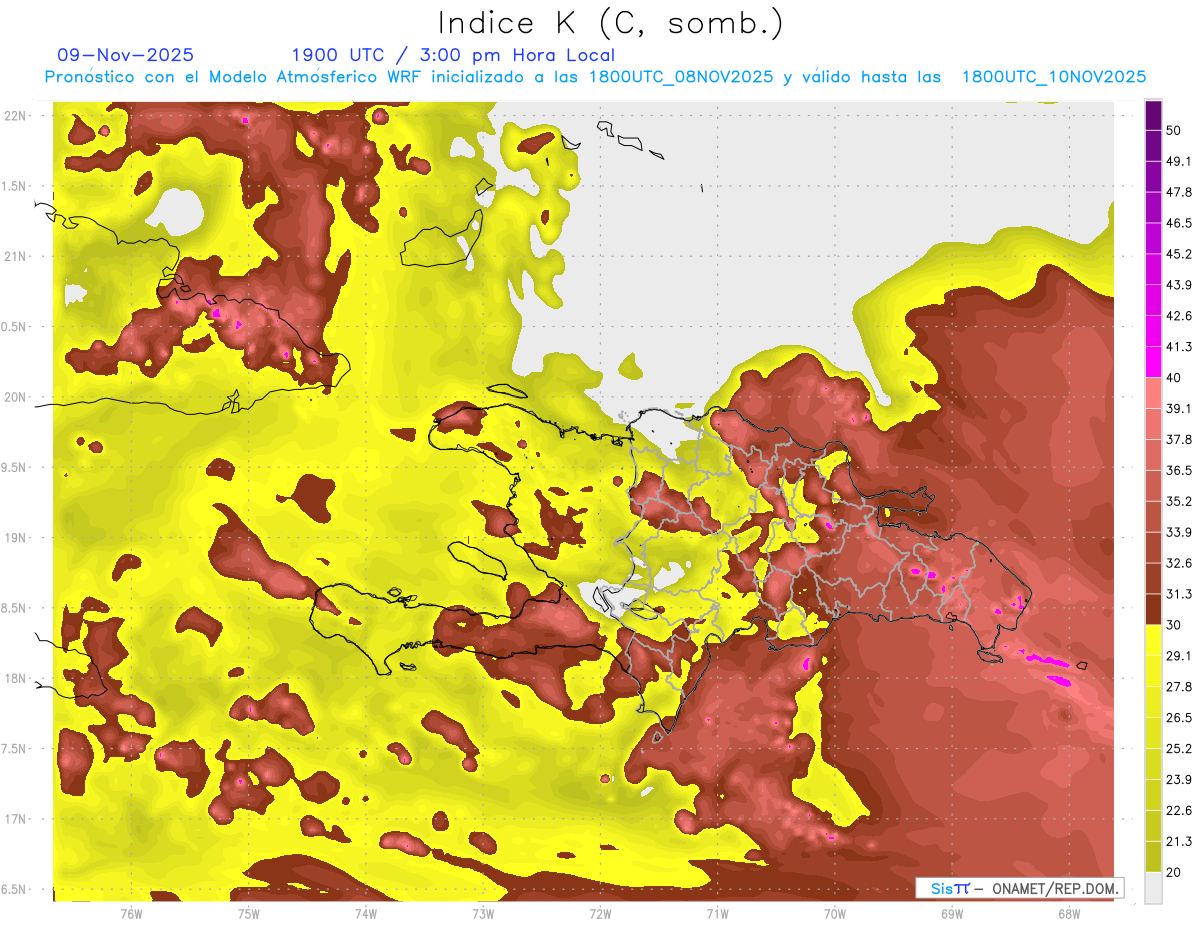Click the colorbar value "49.1"
The height and width of the screenshot is (927, 1200).
tap(1179, 161)
